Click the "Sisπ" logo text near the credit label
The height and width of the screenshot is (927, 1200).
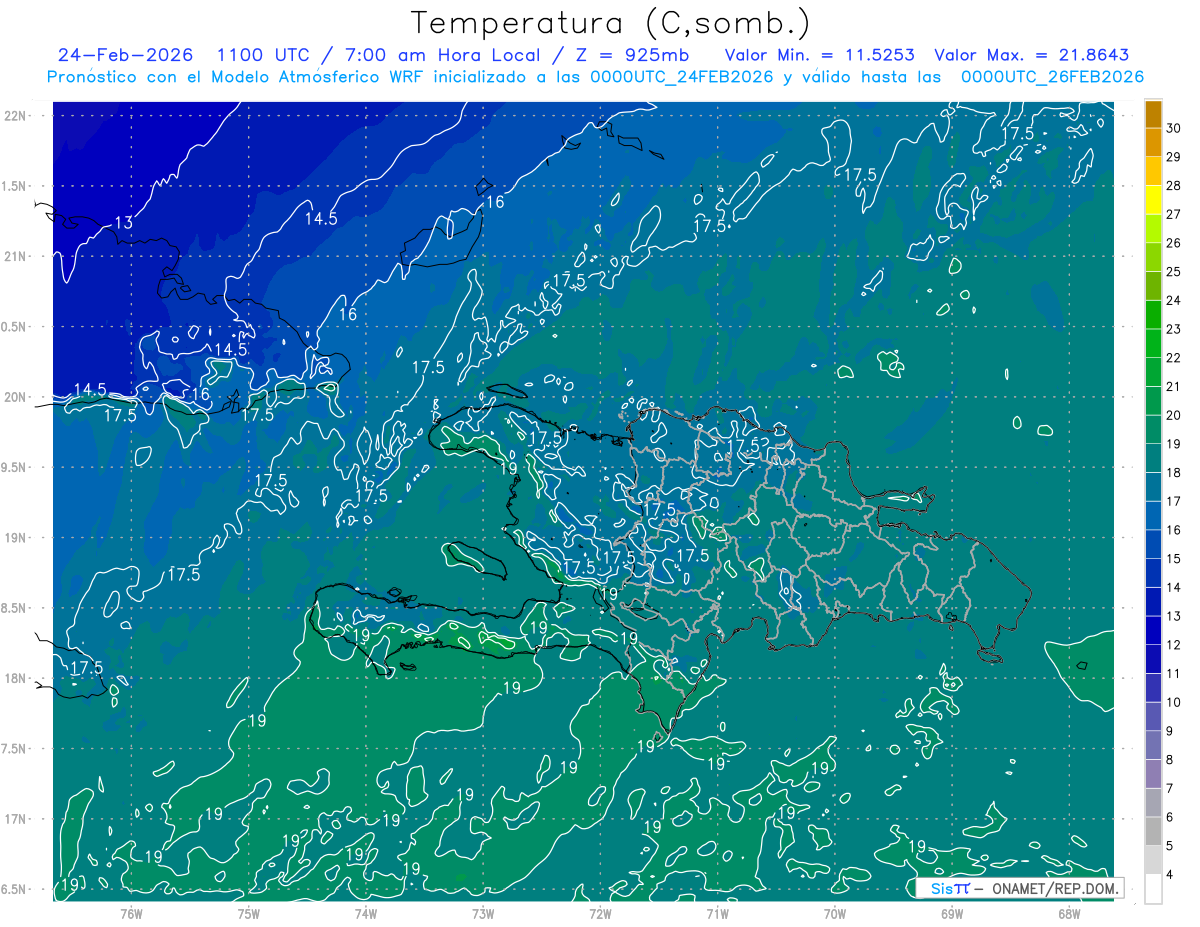950,888
